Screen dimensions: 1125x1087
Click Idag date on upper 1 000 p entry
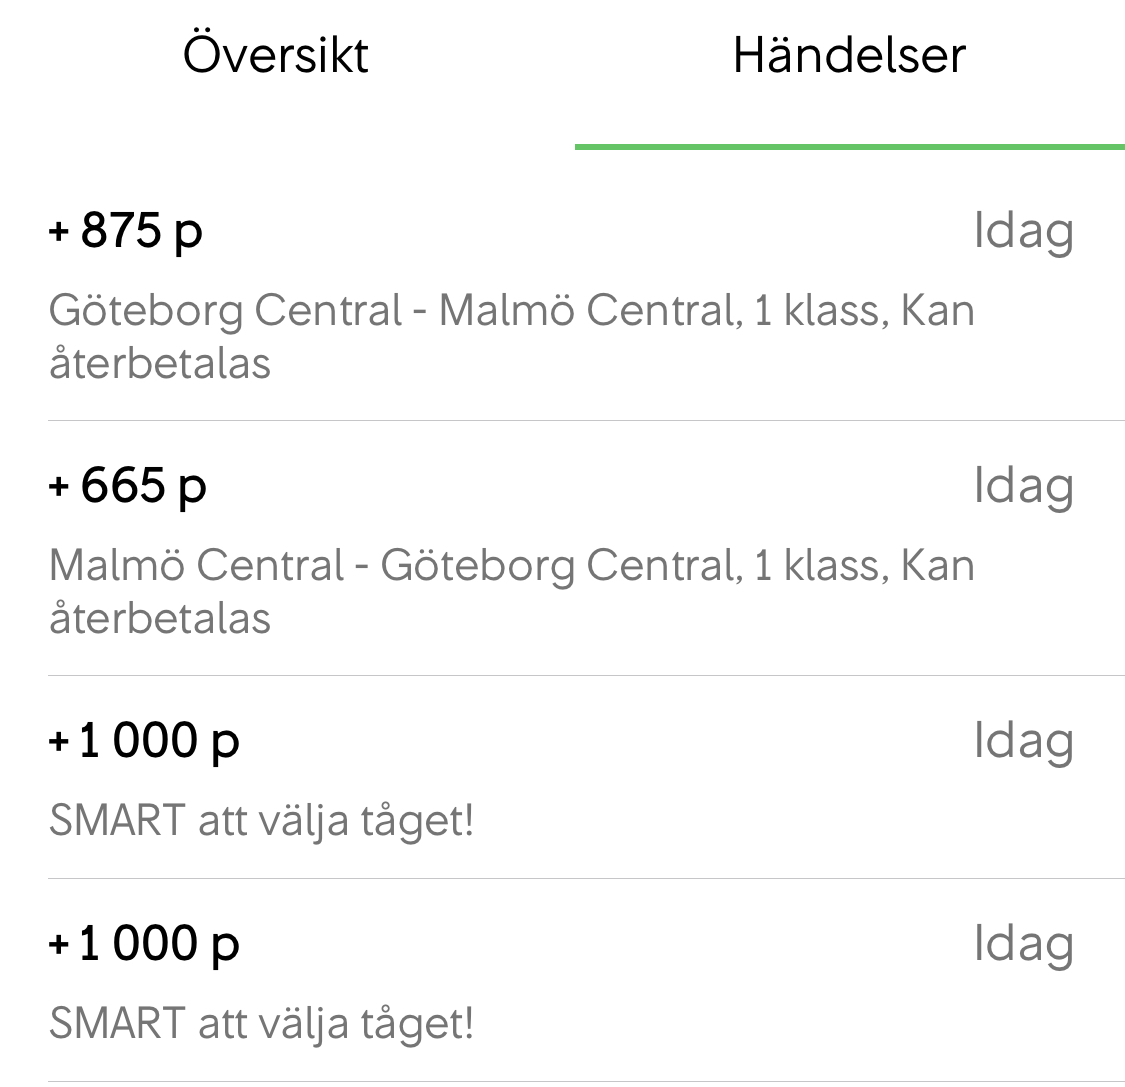pos(1023,742)
